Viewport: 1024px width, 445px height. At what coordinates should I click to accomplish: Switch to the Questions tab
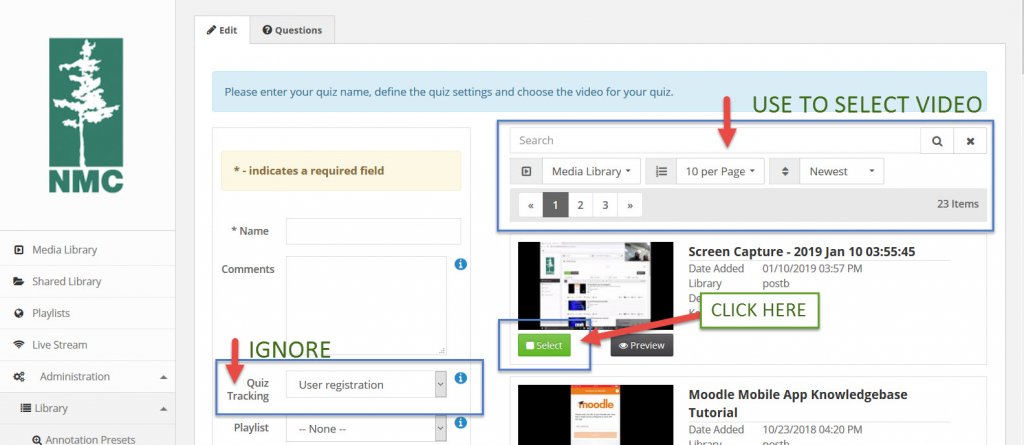(292, 30)
